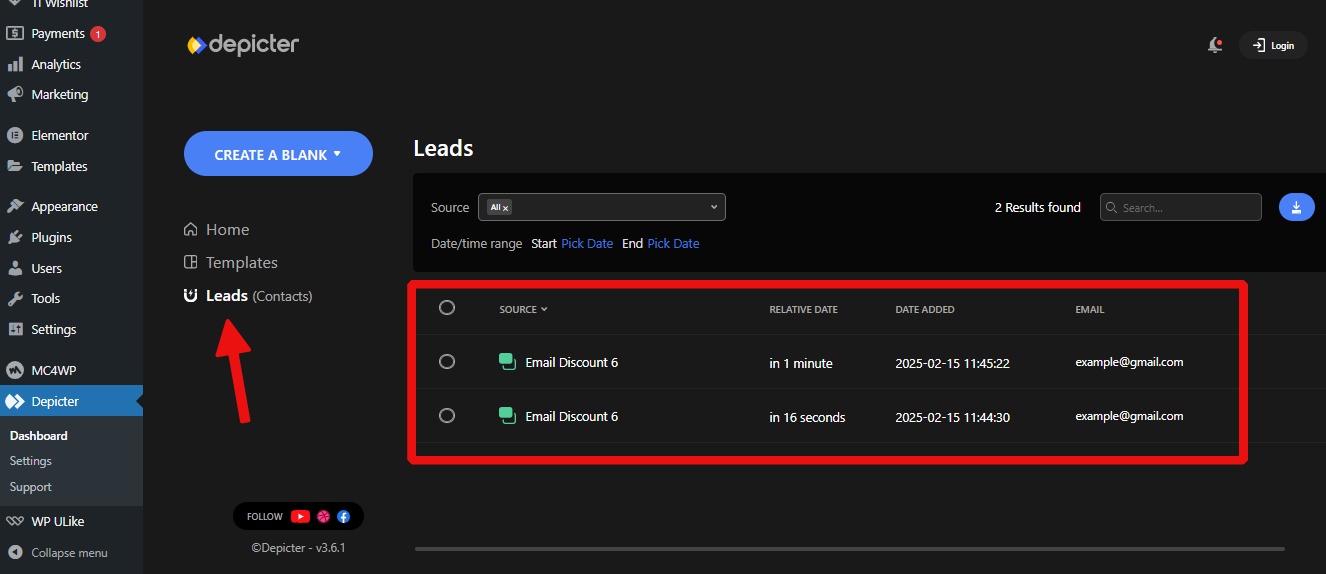Click the search magnifier icon
The width and height of the screenshot is (1326, 574).
tap(1111, 208)
